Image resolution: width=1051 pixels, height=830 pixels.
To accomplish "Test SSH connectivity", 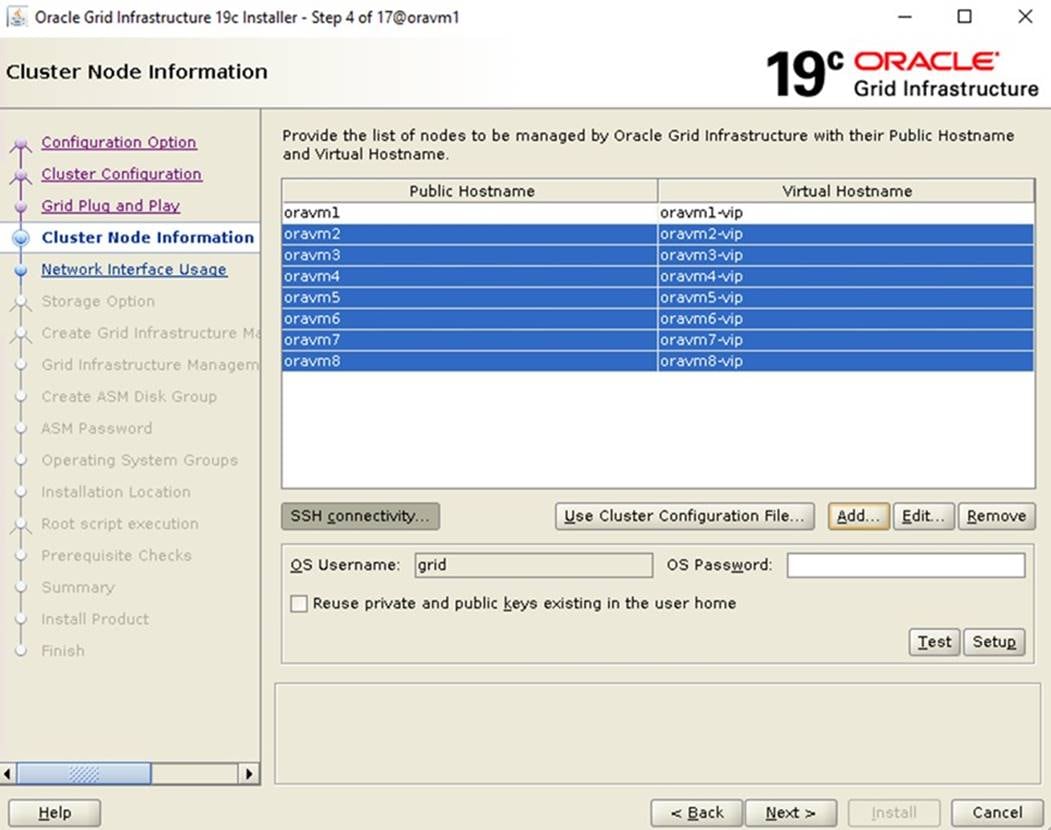I will [x=934, y=642].
